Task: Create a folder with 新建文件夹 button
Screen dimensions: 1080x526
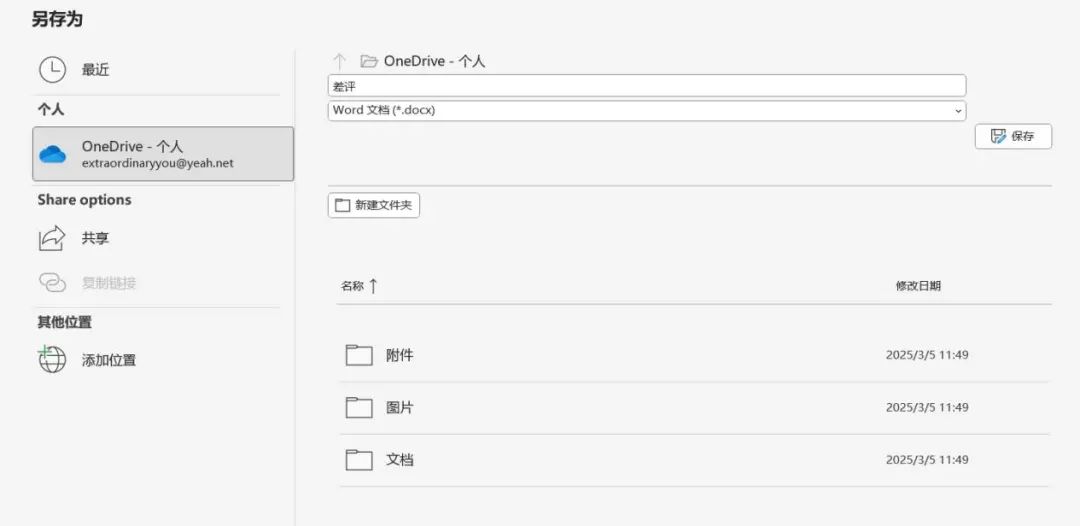Action: pos(374,205)
